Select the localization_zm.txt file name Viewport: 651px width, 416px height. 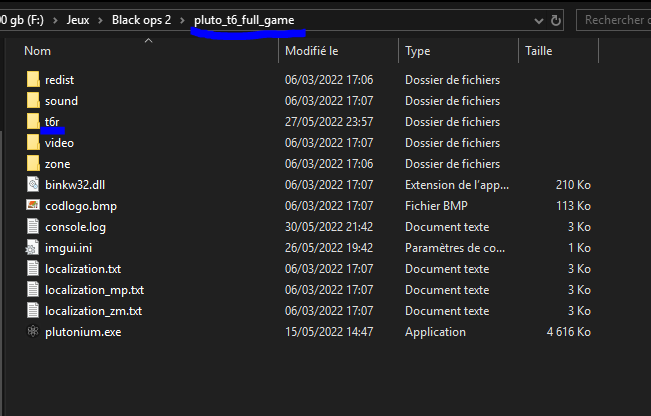click(x=93, y=311)
